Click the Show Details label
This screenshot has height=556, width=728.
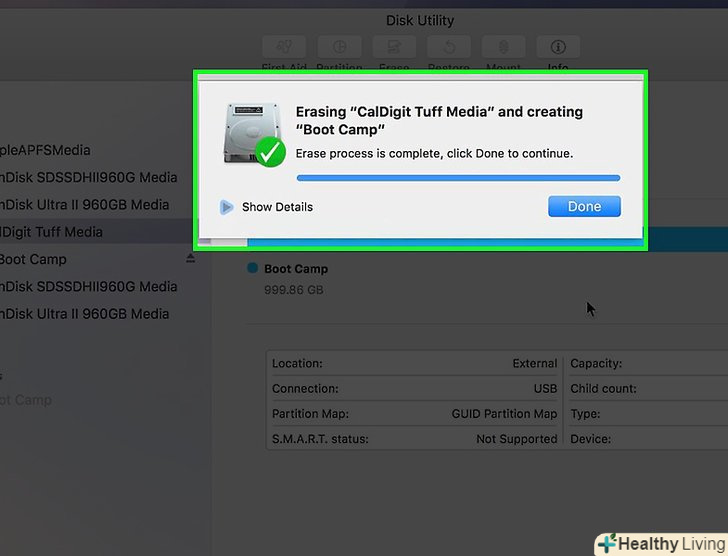coord(277,207)
